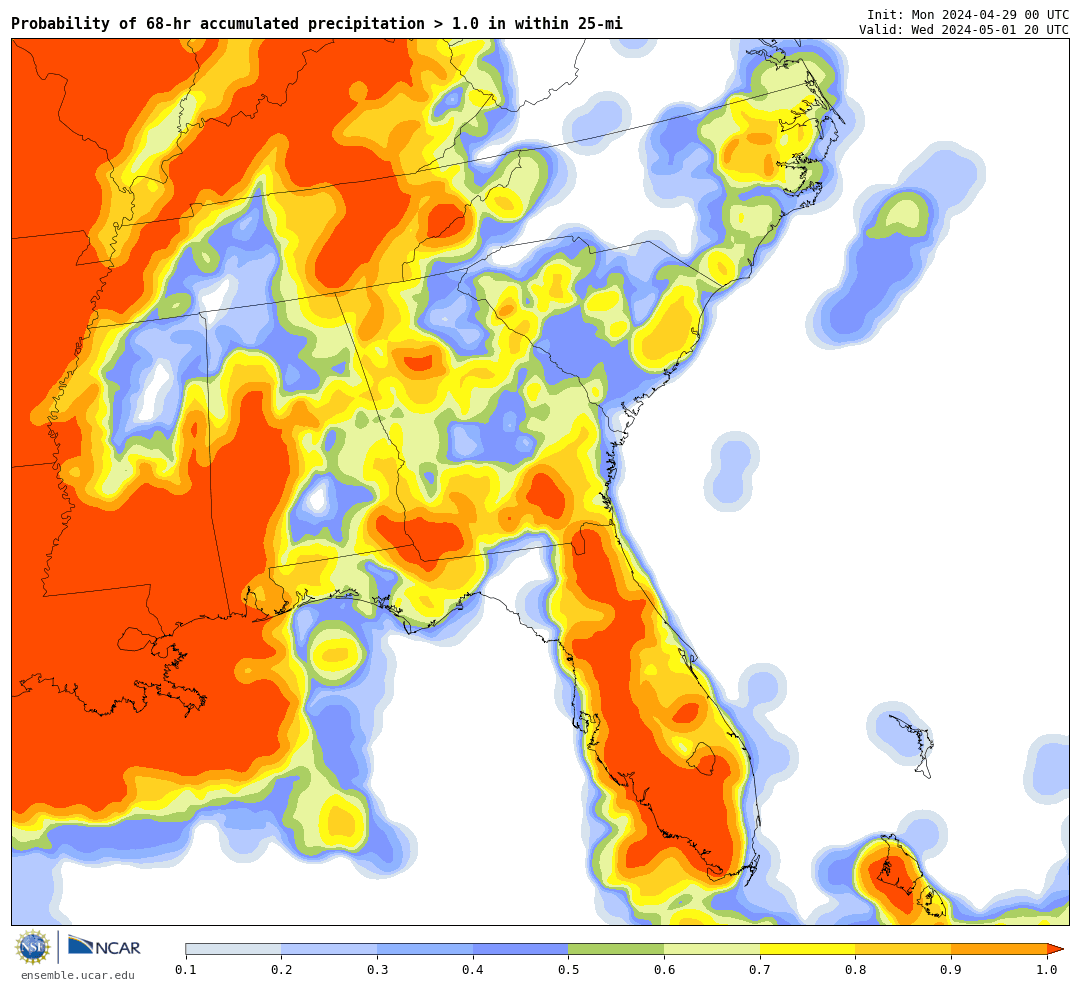The height and width of the screenshot is (988, 1080).
Task: Click the 0.1–0.2 pale gray-blue legend swatch
Action: tap(233, 949)
